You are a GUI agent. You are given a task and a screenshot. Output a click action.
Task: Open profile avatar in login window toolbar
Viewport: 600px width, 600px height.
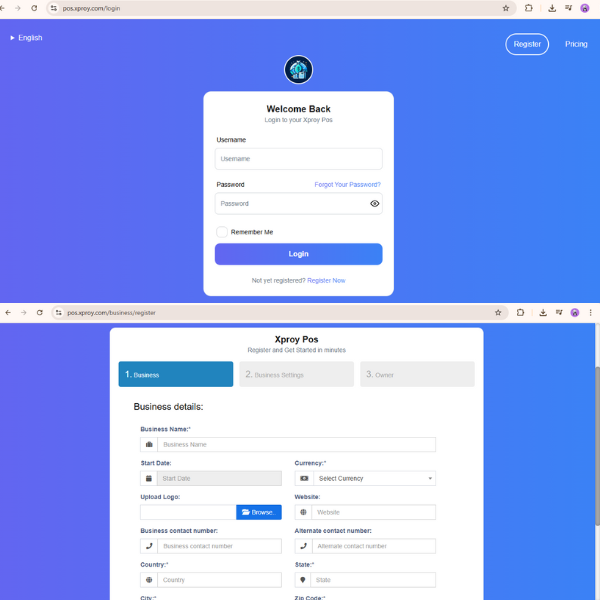pos(584,8)
